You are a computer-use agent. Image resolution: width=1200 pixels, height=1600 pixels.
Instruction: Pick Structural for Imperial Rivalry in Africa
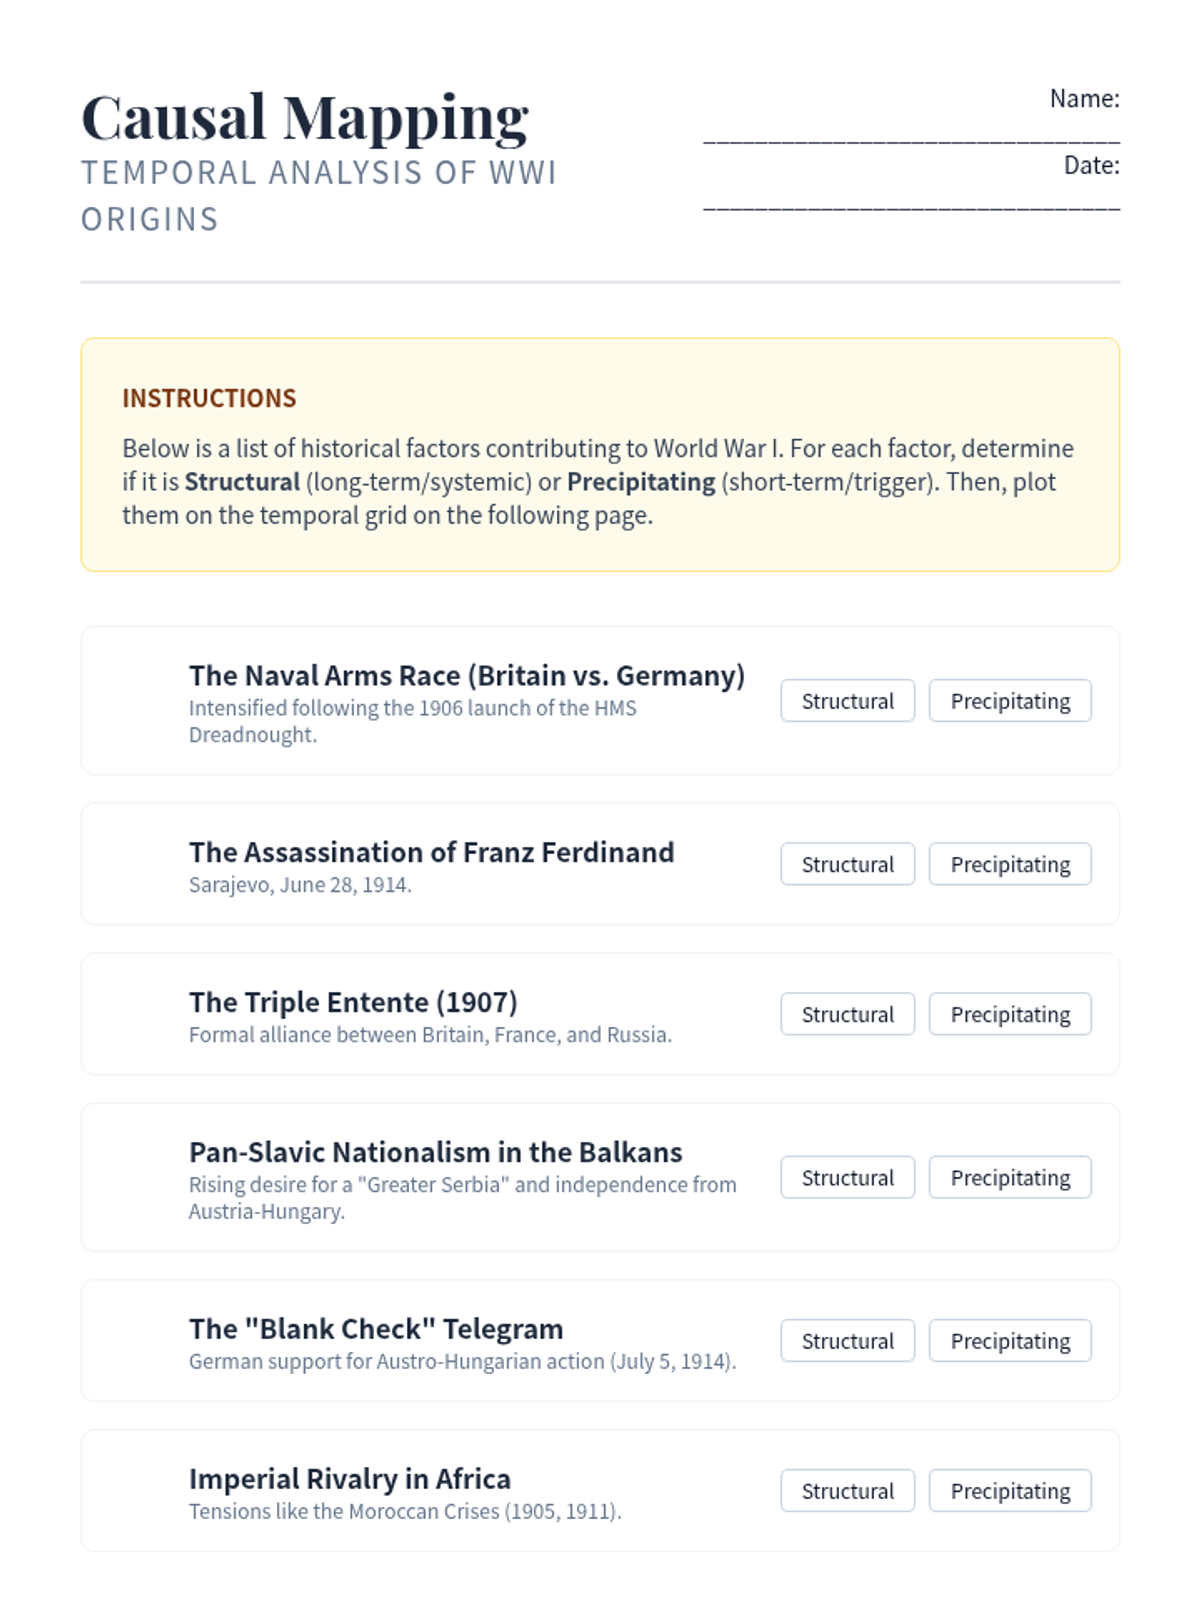(x=847, y=1491)
